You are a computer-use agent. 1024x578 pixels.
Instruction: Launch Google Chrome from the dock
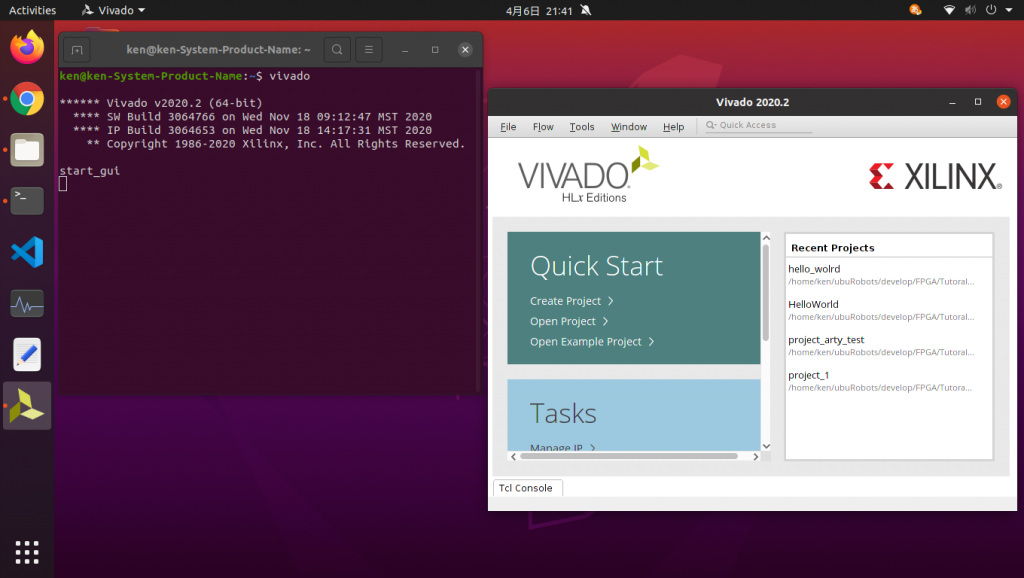click(27, 99)
